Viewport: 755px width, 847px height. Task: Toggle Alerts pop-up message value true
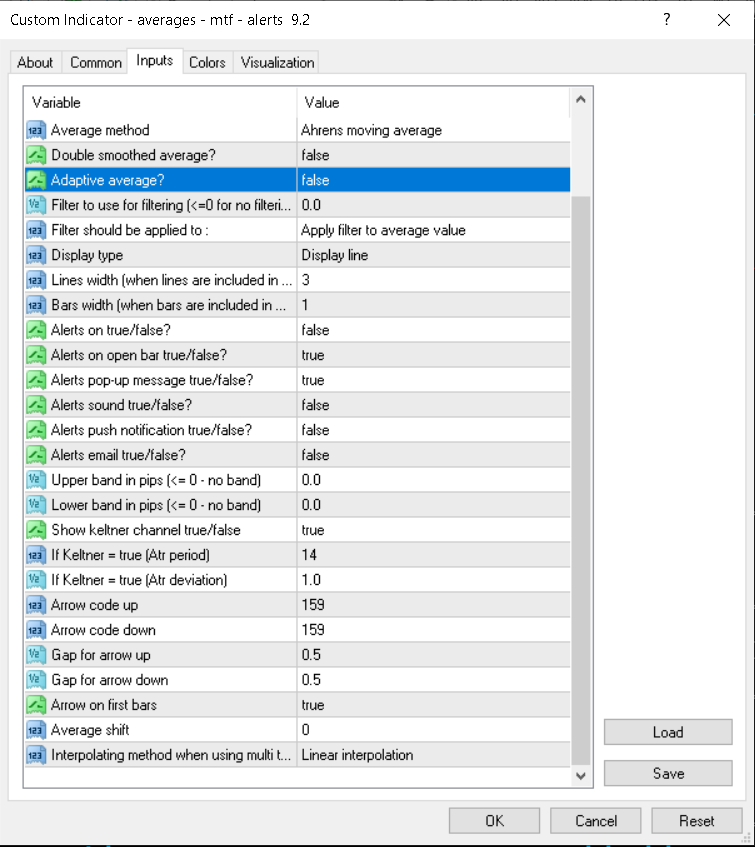(x=433, y=380)
